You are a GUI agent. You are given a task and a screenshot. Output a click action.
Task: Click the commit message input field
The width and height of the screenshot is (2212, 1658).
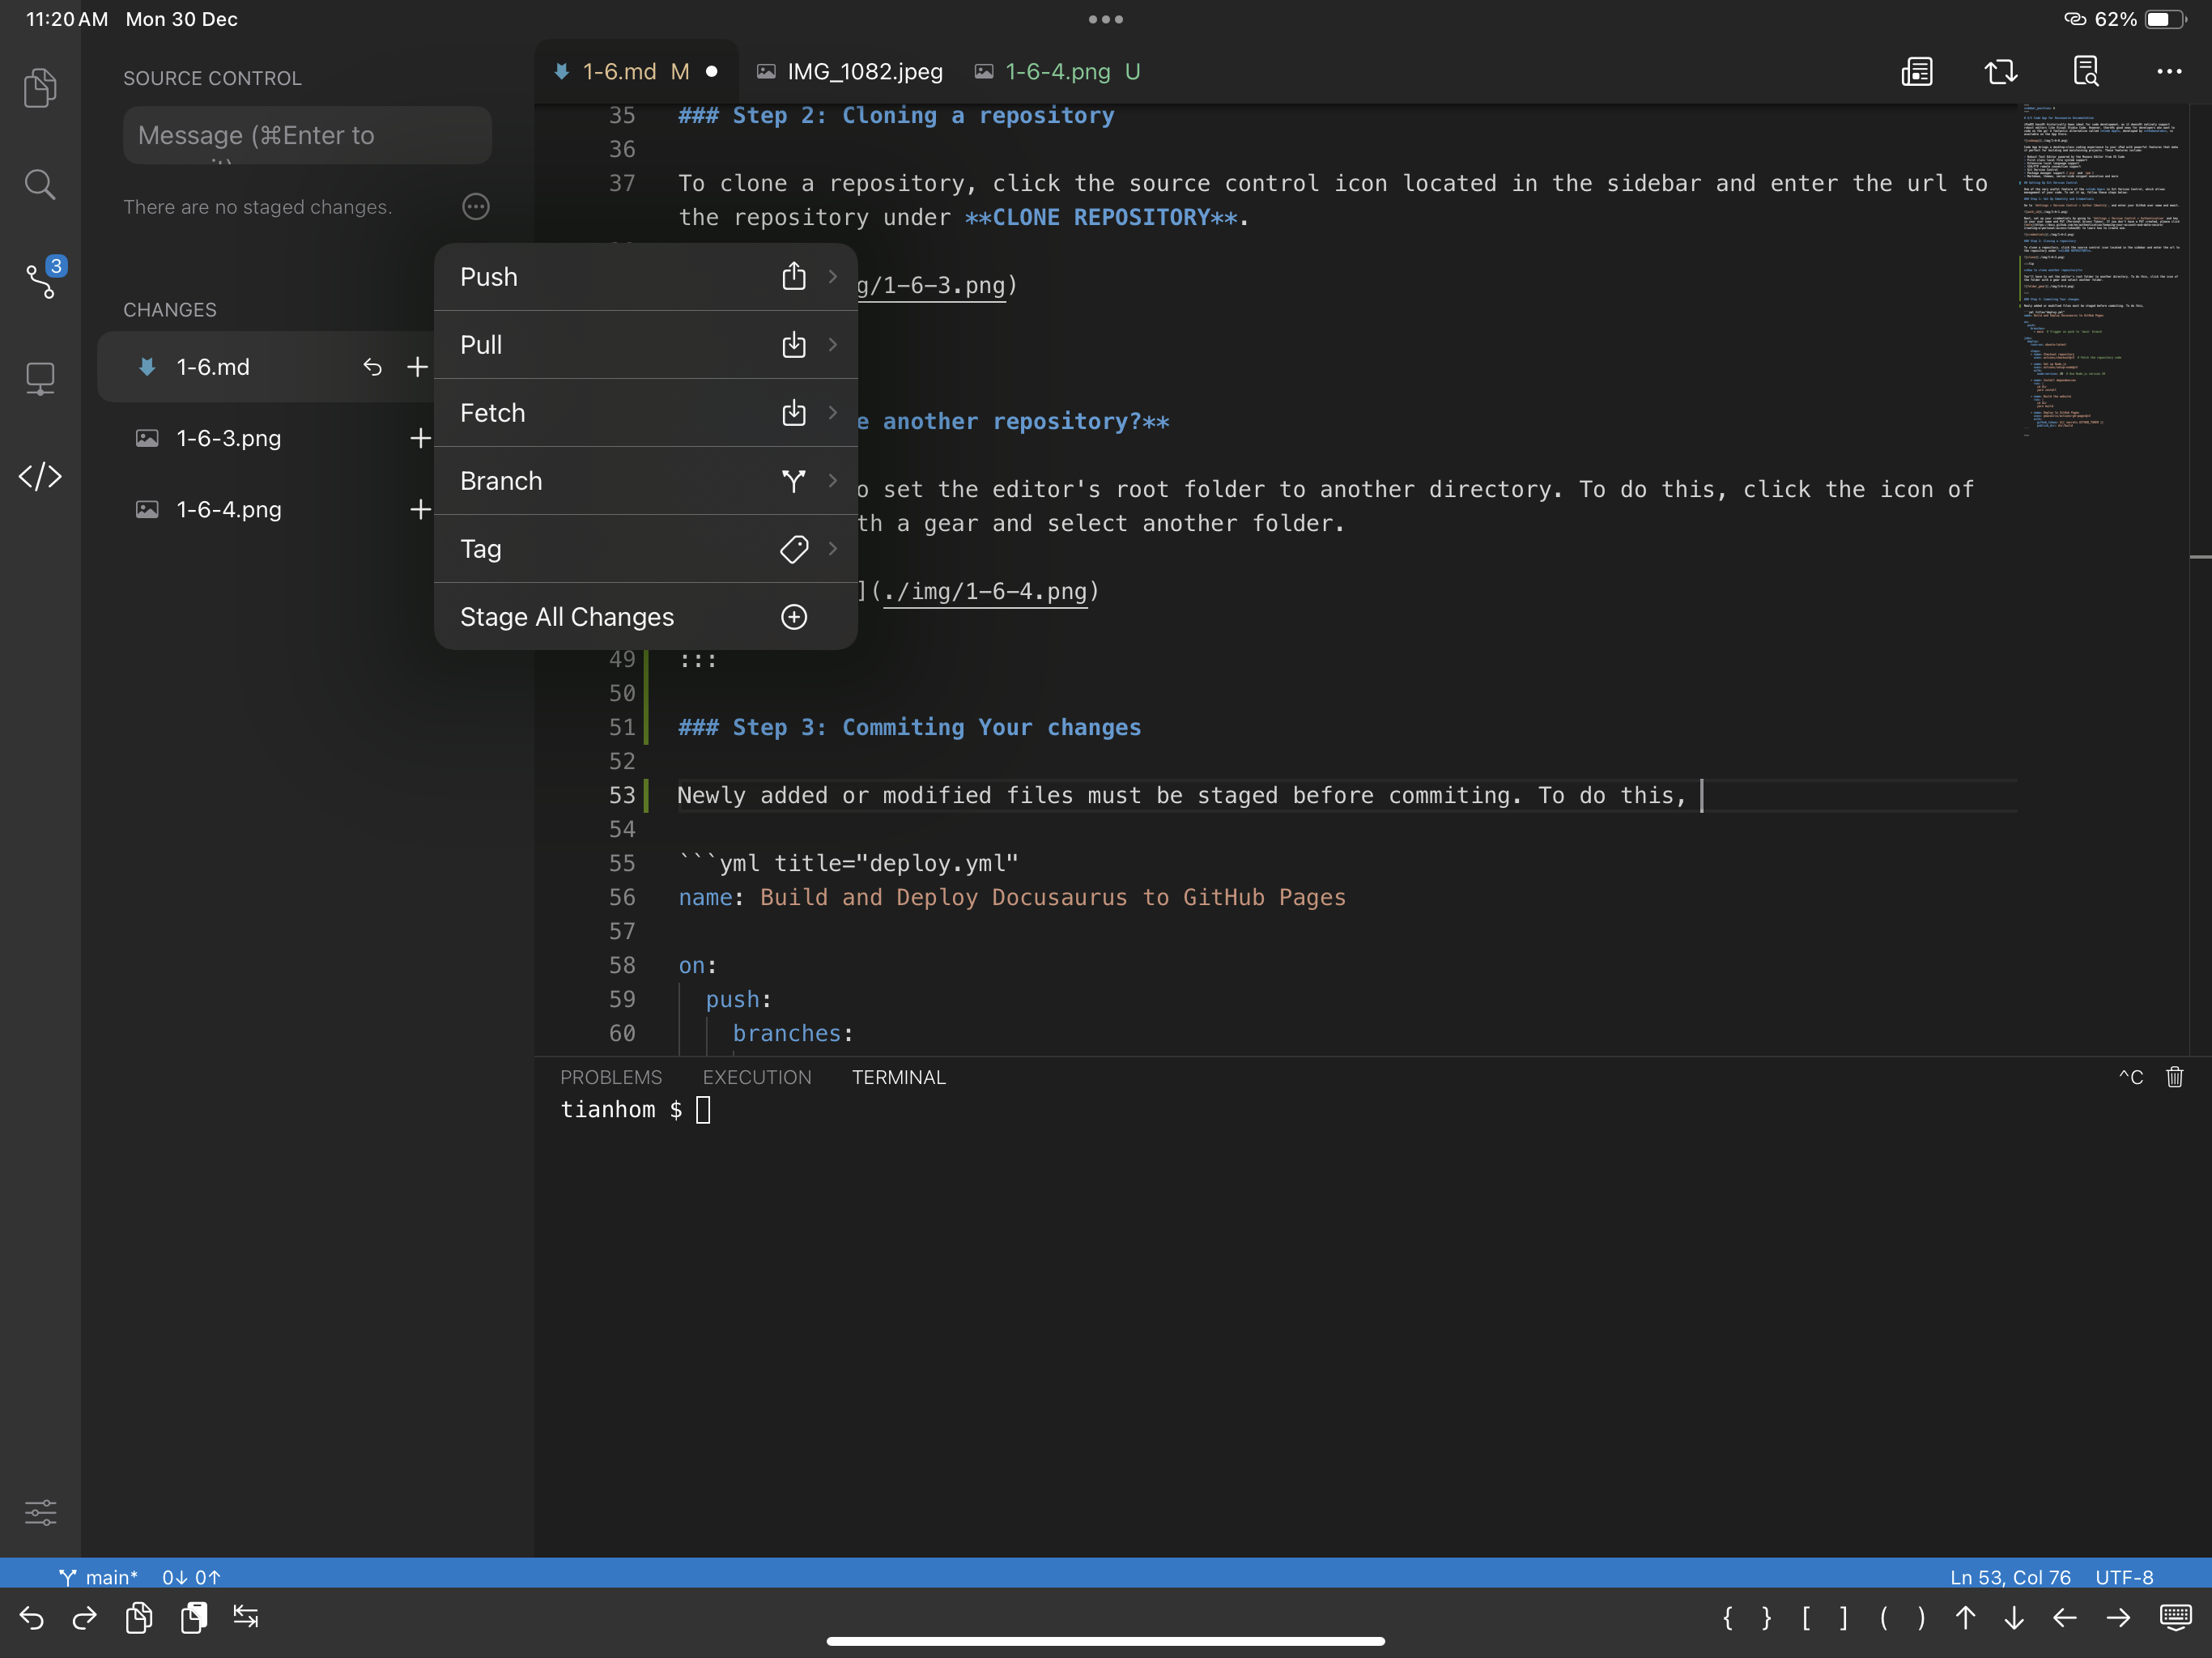307,135
